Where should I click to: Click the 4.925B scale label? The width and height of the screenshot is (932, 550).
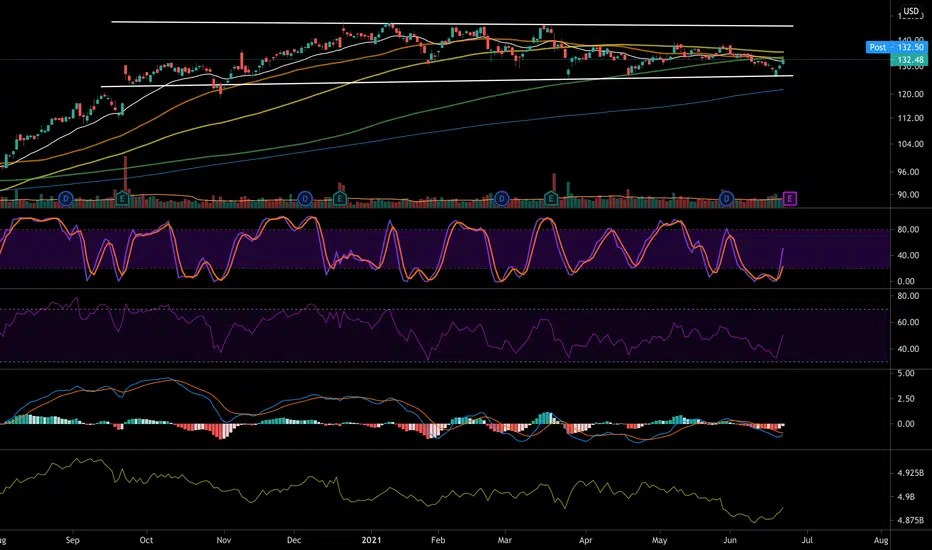(911, 473)
